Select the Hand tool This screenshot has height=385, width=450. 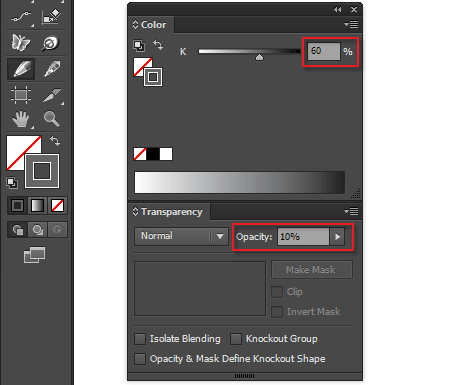coord(21,119)
